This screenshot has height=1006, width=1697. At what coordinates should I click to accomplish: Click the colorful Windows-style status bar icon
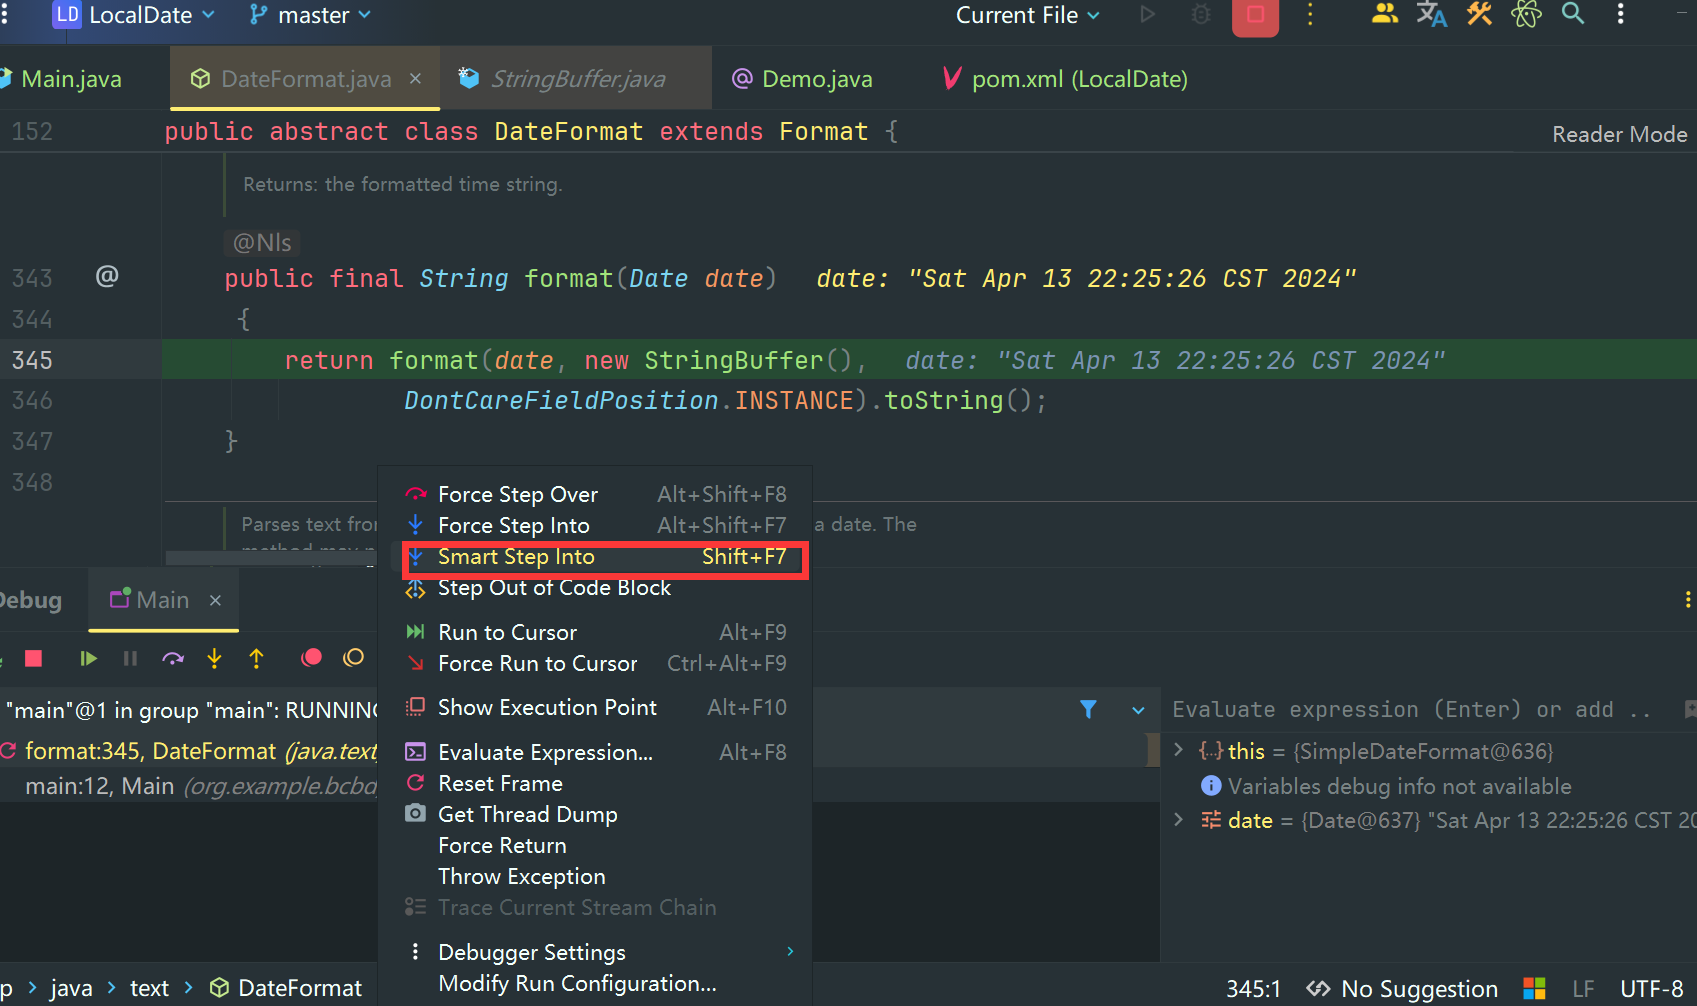click(x=1534, y=989)
